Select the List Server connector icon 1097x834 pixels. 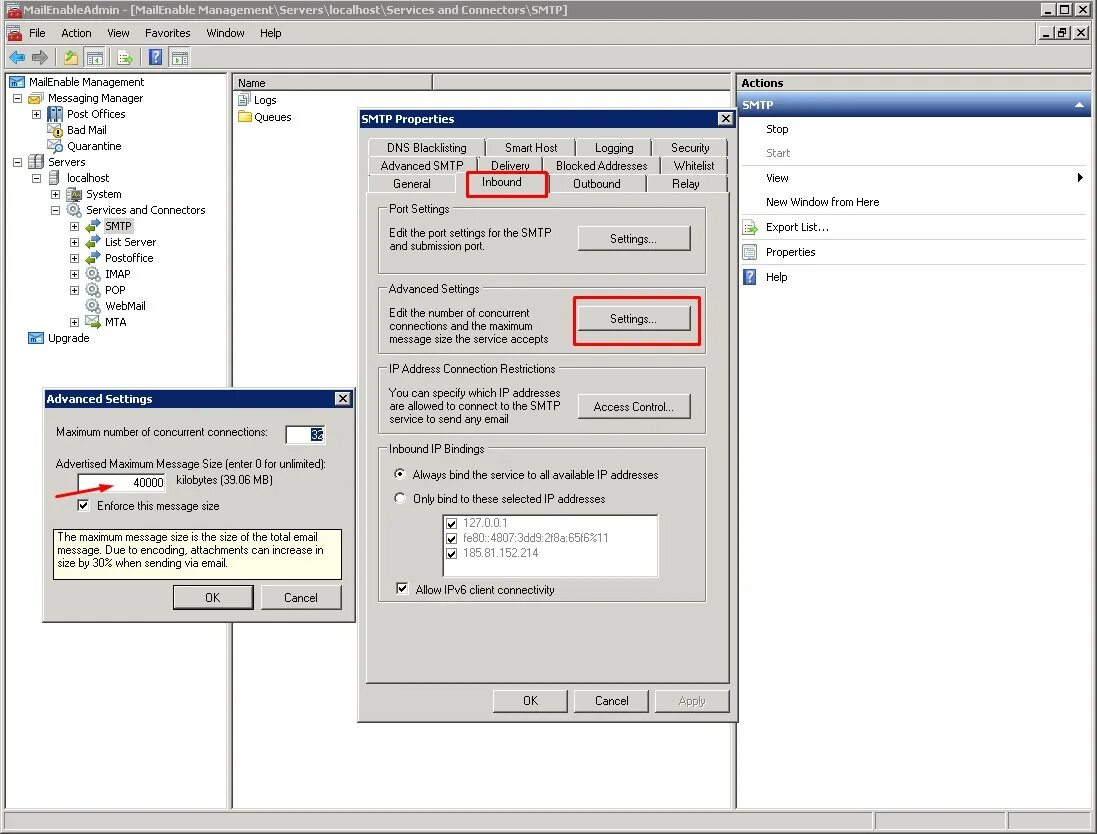[x=92, y=242]
